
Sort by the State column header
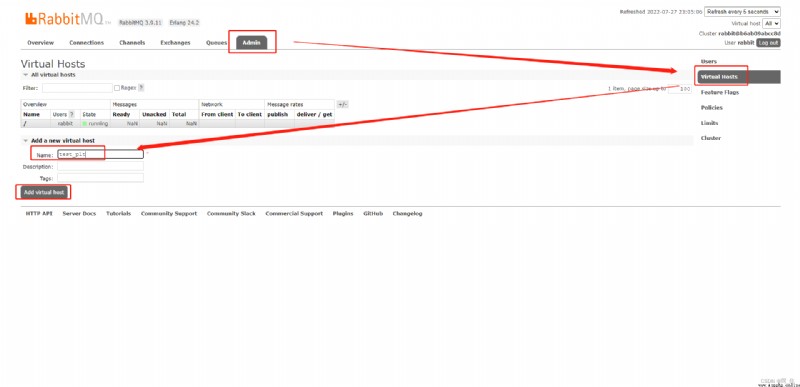coord(89,115)
